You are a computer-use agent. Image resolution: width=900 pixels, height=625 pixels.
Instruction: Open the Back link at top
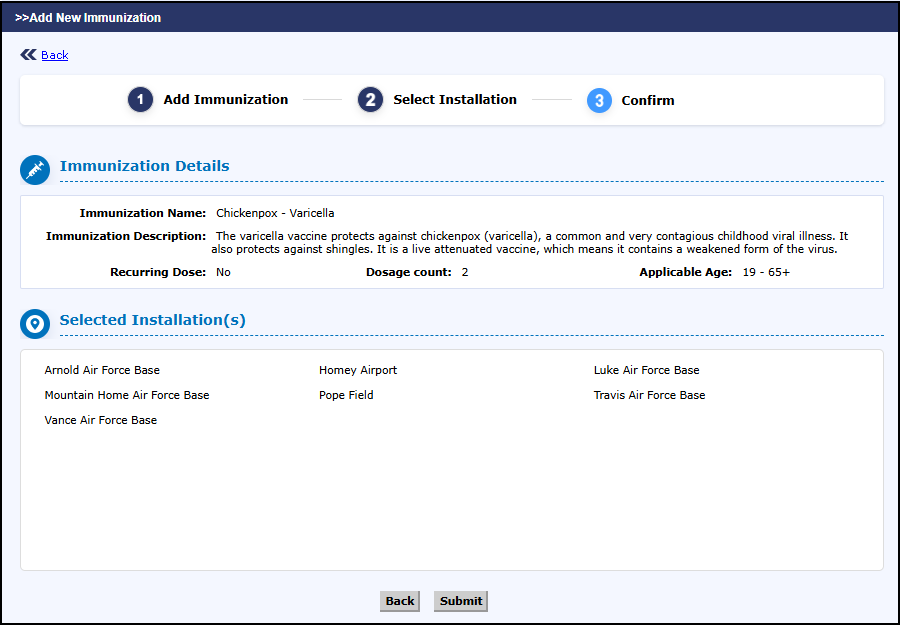[55, 55]
